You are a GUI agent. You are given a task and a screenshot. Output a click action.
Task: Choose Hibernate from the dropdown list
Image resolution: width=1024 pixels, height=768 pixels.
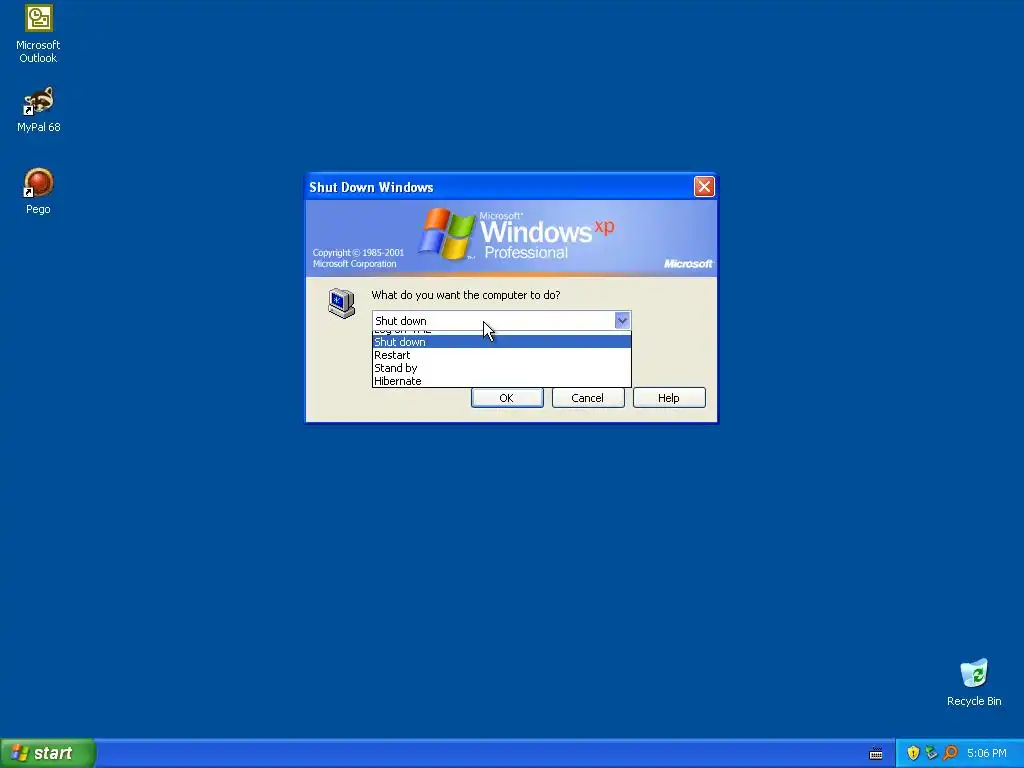pos(502,381)
